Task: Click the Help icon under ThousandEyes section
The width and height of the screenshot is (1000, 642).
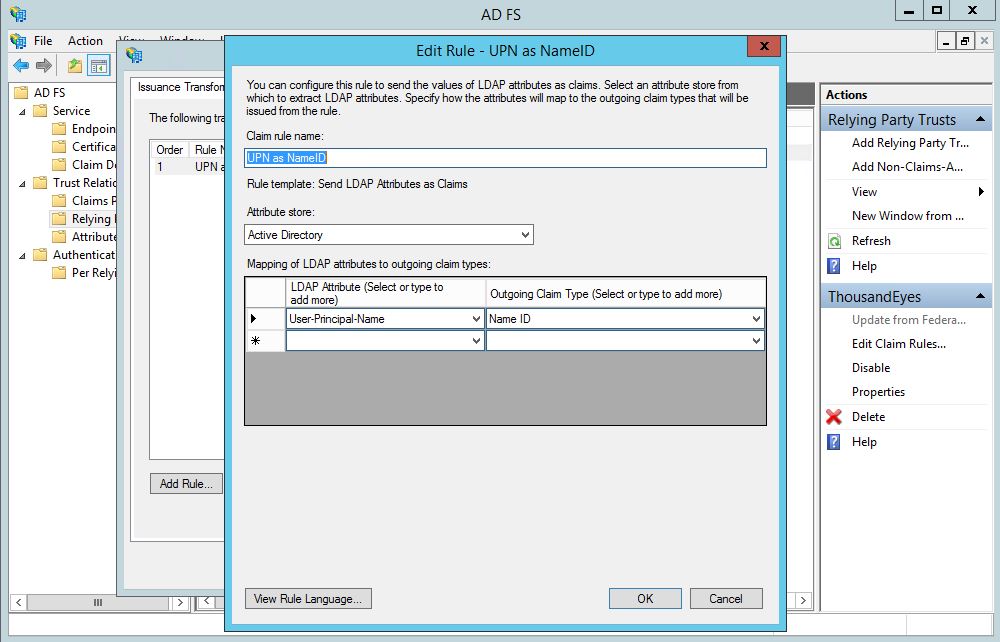Action: 834,442
